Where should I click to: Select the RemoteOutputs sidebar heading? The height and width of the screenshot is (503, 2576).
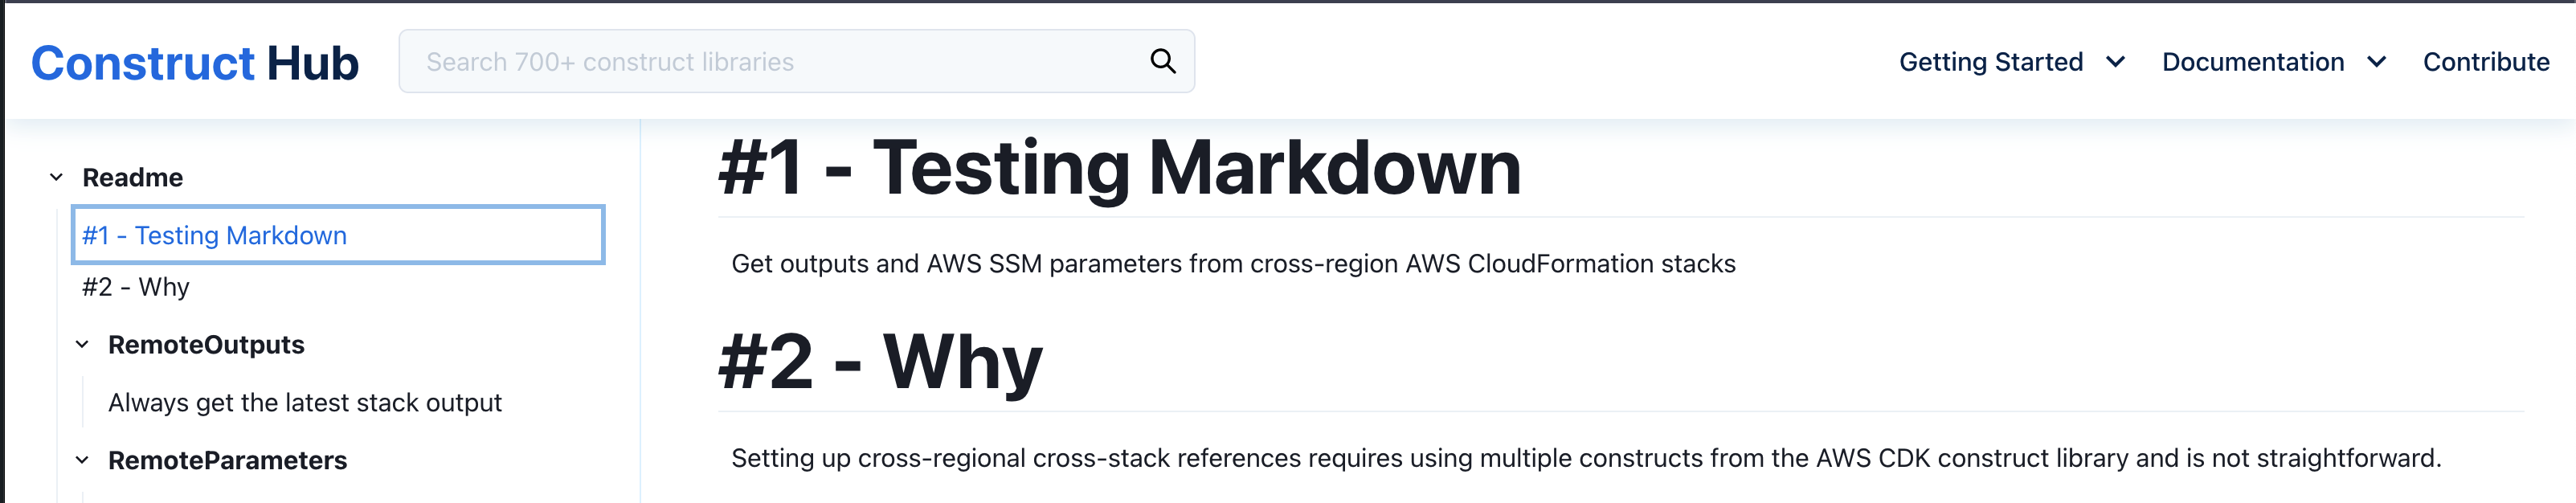pyautogui.click(x=206, y=344)
